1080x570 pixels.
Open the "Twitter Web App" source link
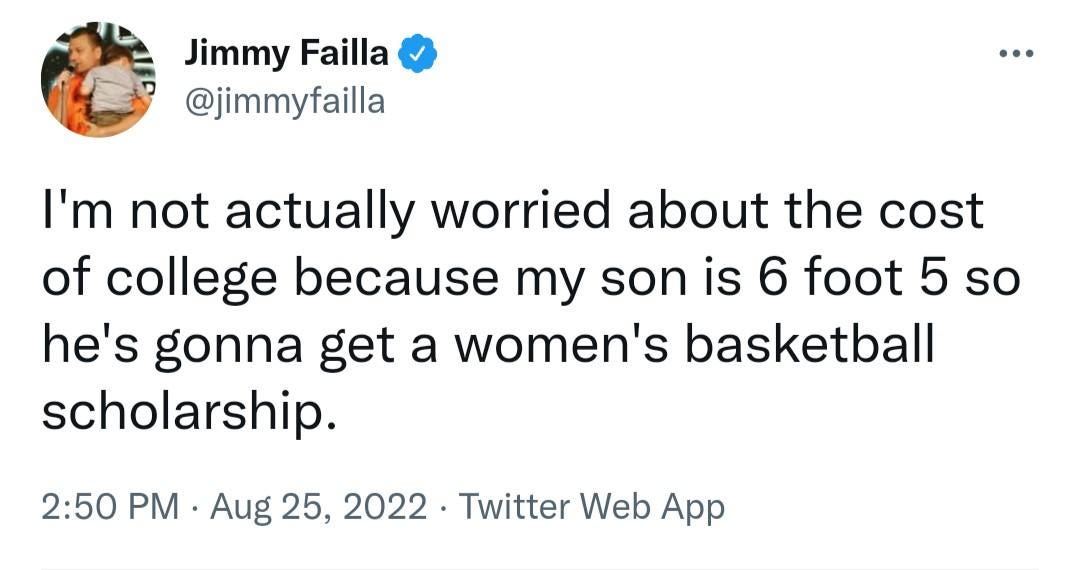(592, 507)
